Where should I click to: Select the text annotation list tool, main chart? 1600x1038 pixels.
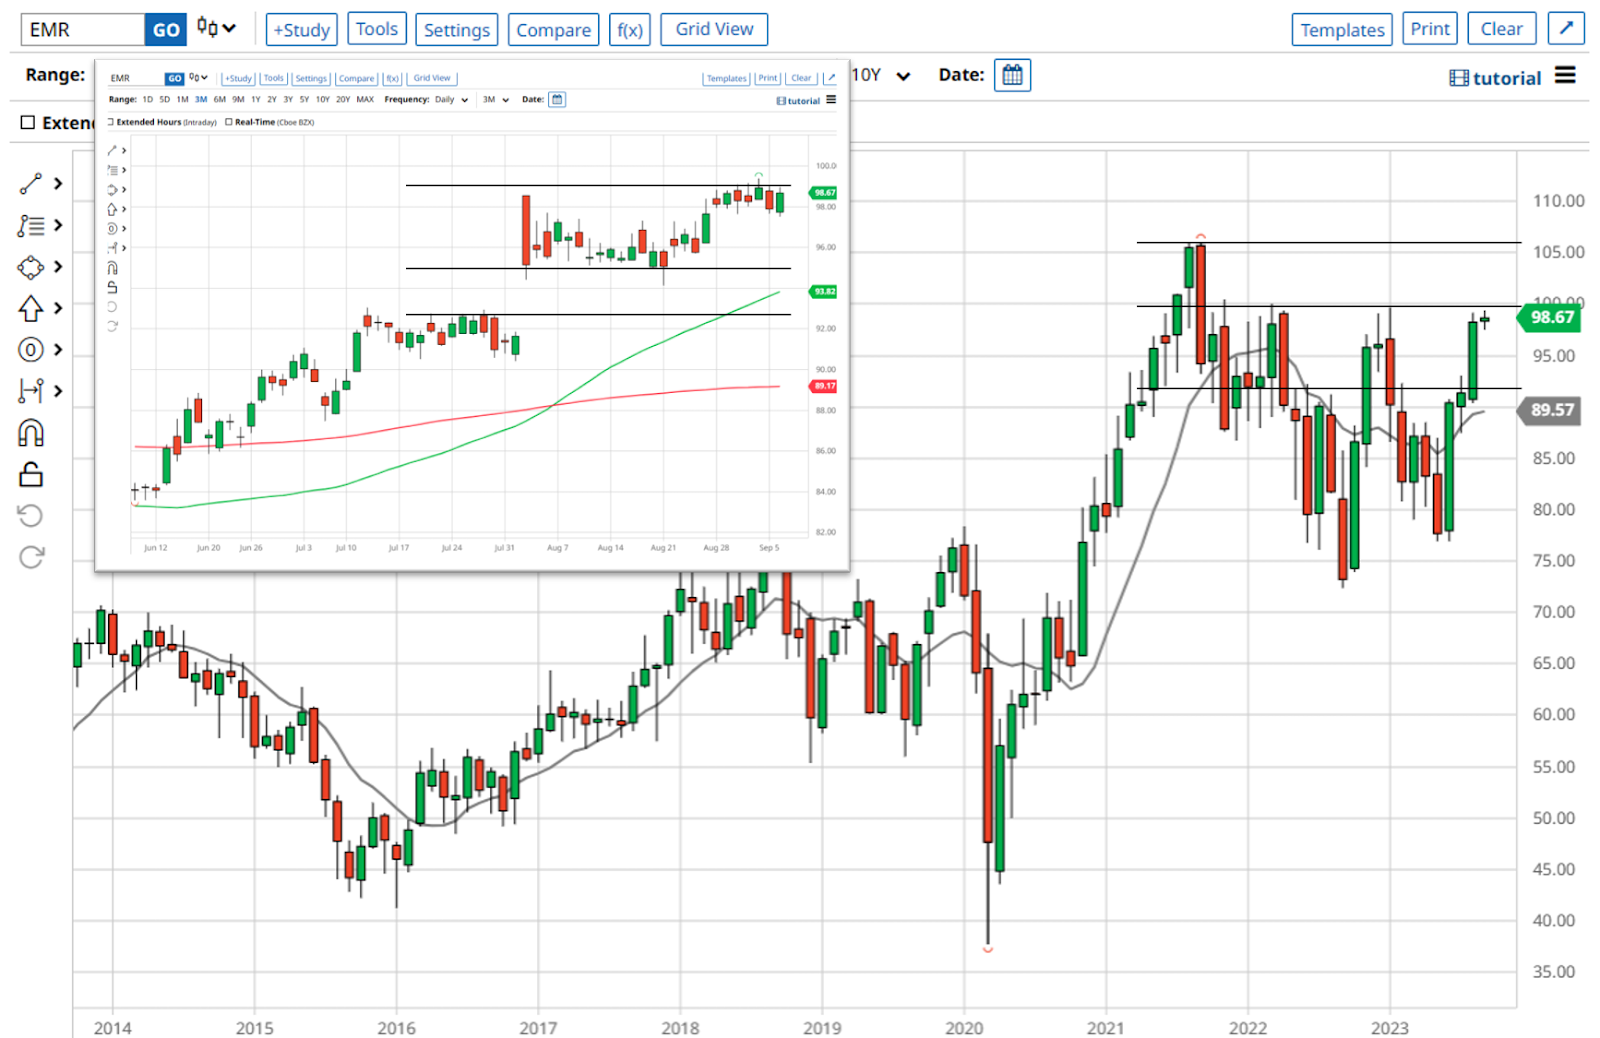(x=30, y=226)
